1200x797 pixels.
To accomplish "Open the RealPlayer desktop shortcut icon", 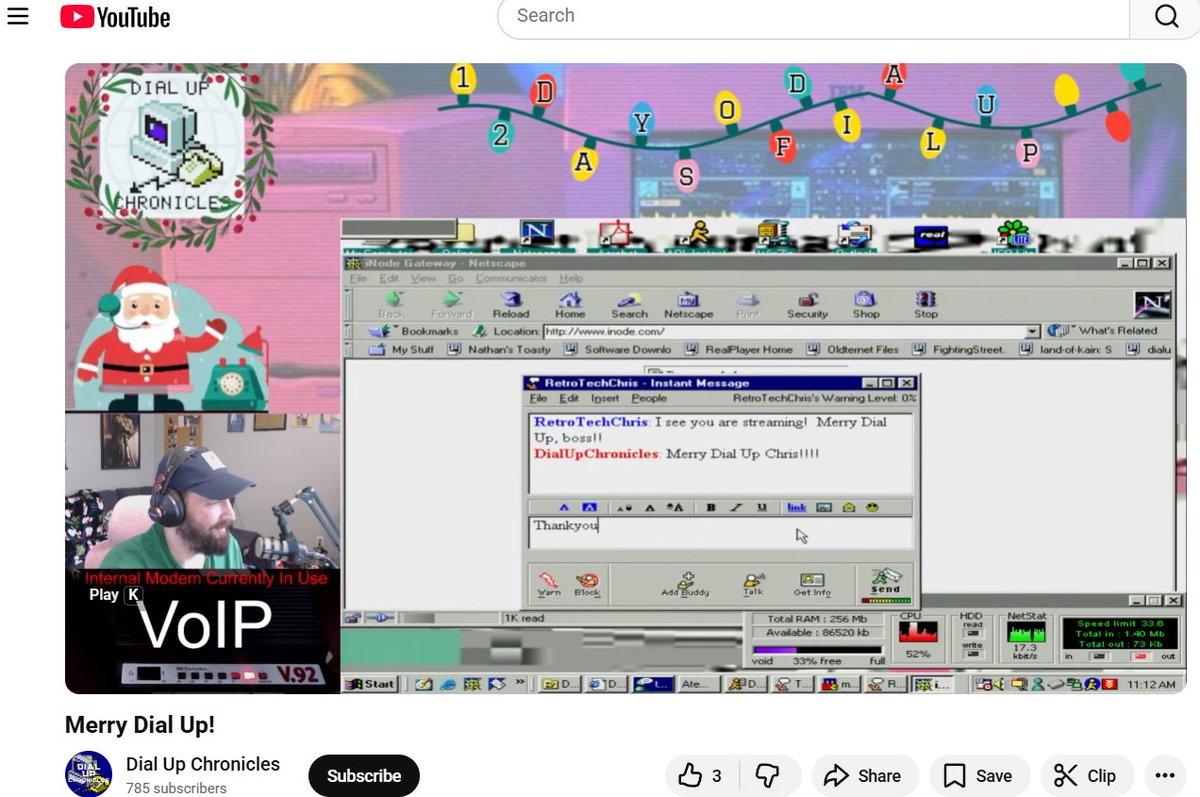I will point(932,236).
